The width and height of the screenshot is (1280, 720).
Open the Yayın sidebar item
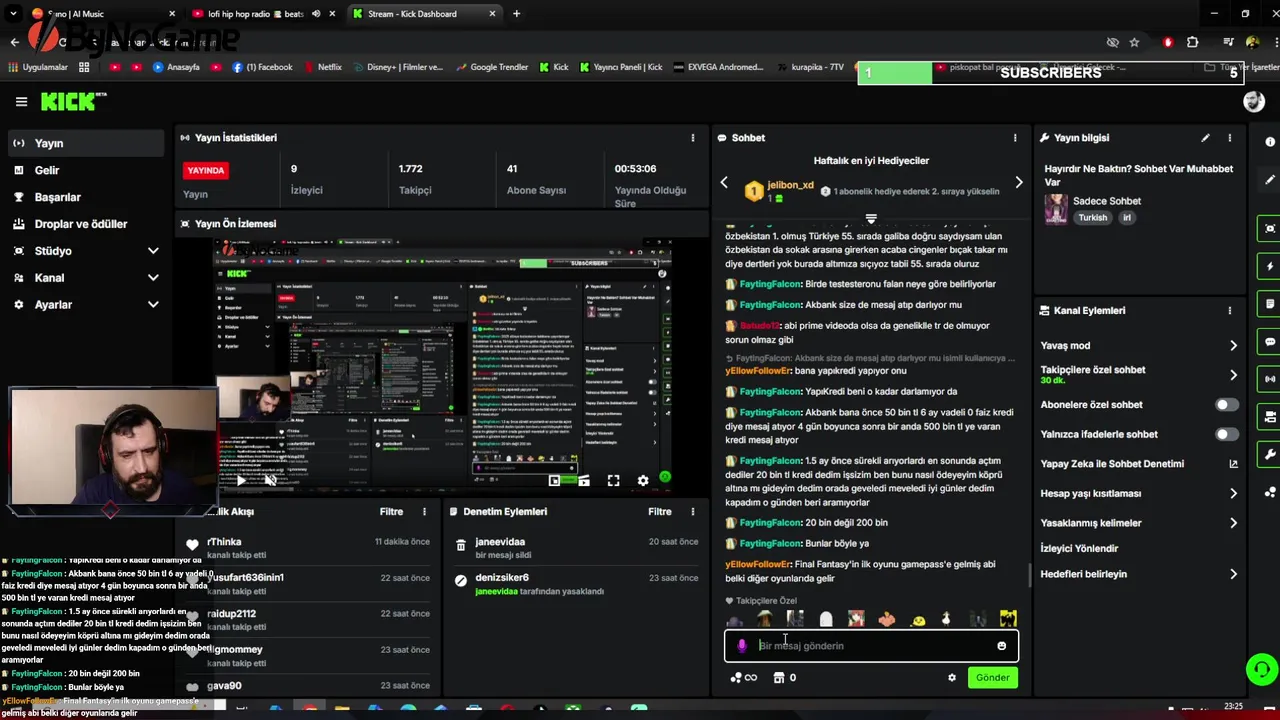[x=86, y=143]
